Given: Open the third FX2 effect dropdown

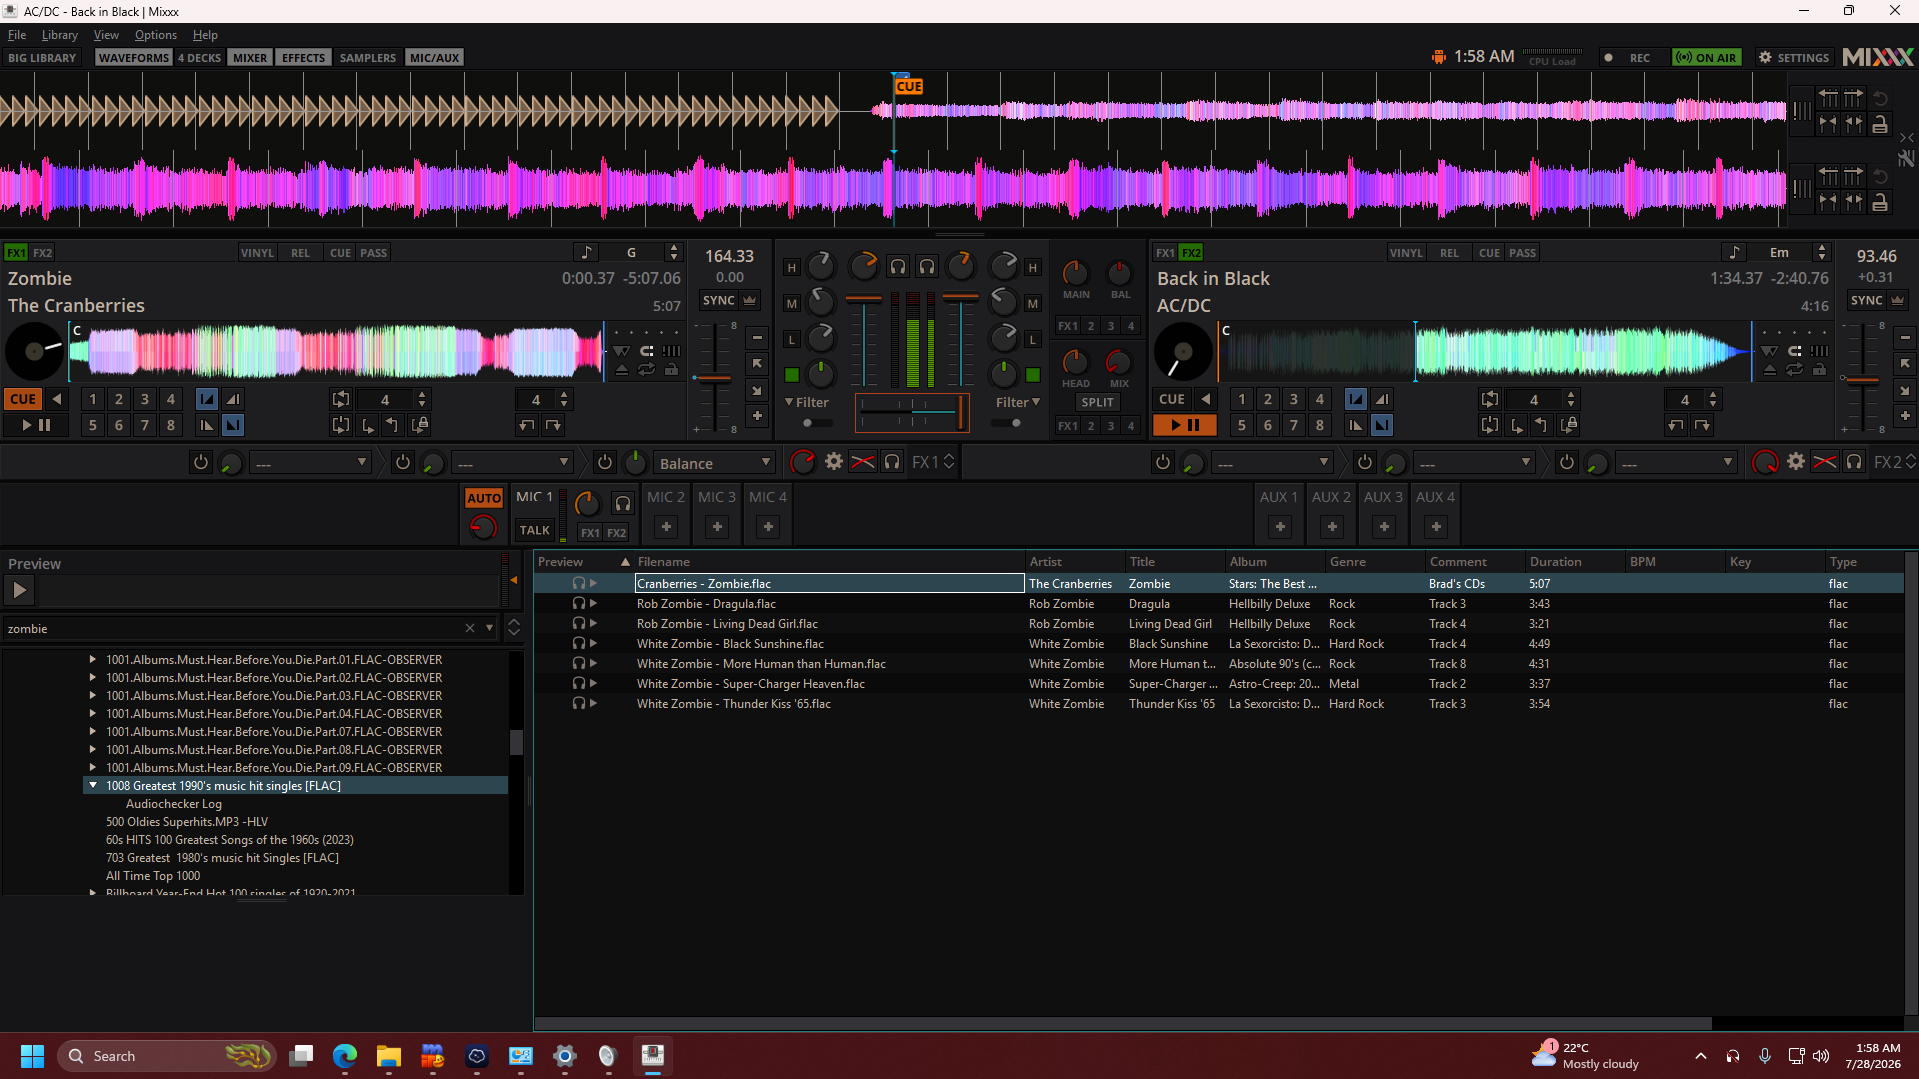Looking at the screenshot, I should 1675,463.
